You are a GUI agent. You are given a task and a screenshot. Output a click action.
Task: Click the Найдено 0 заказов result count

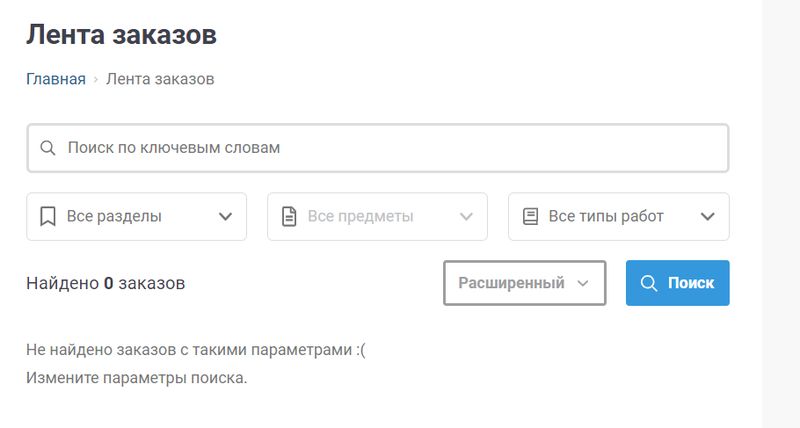[x=105, y=283]
